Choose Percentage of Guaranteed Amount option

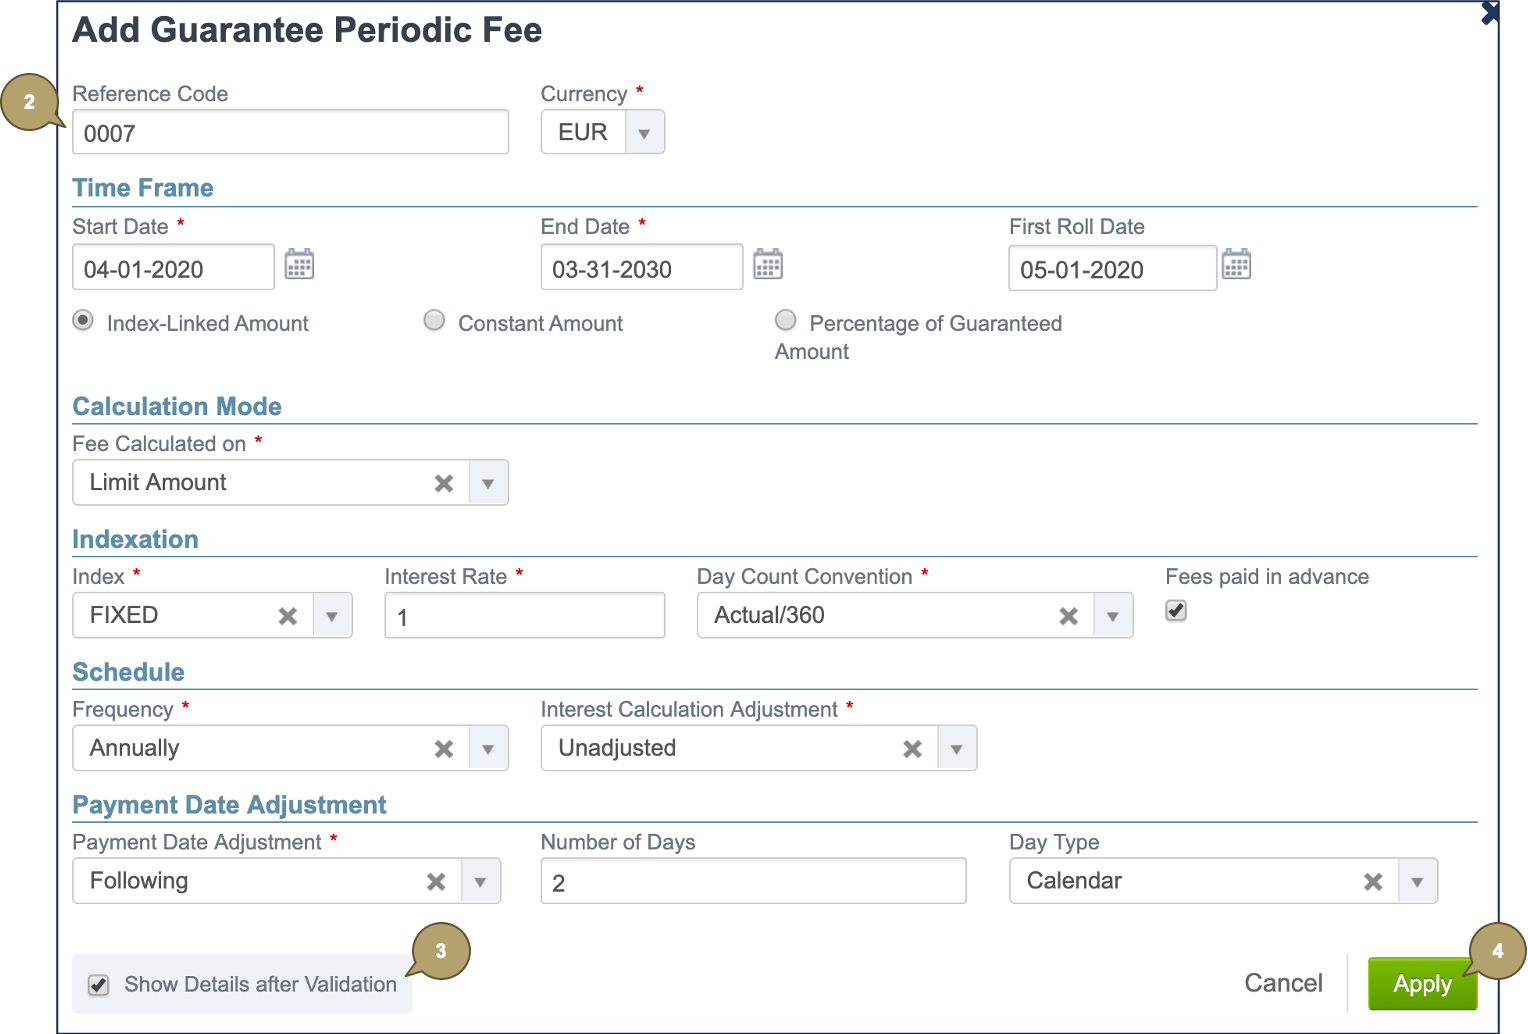[786, 320]
